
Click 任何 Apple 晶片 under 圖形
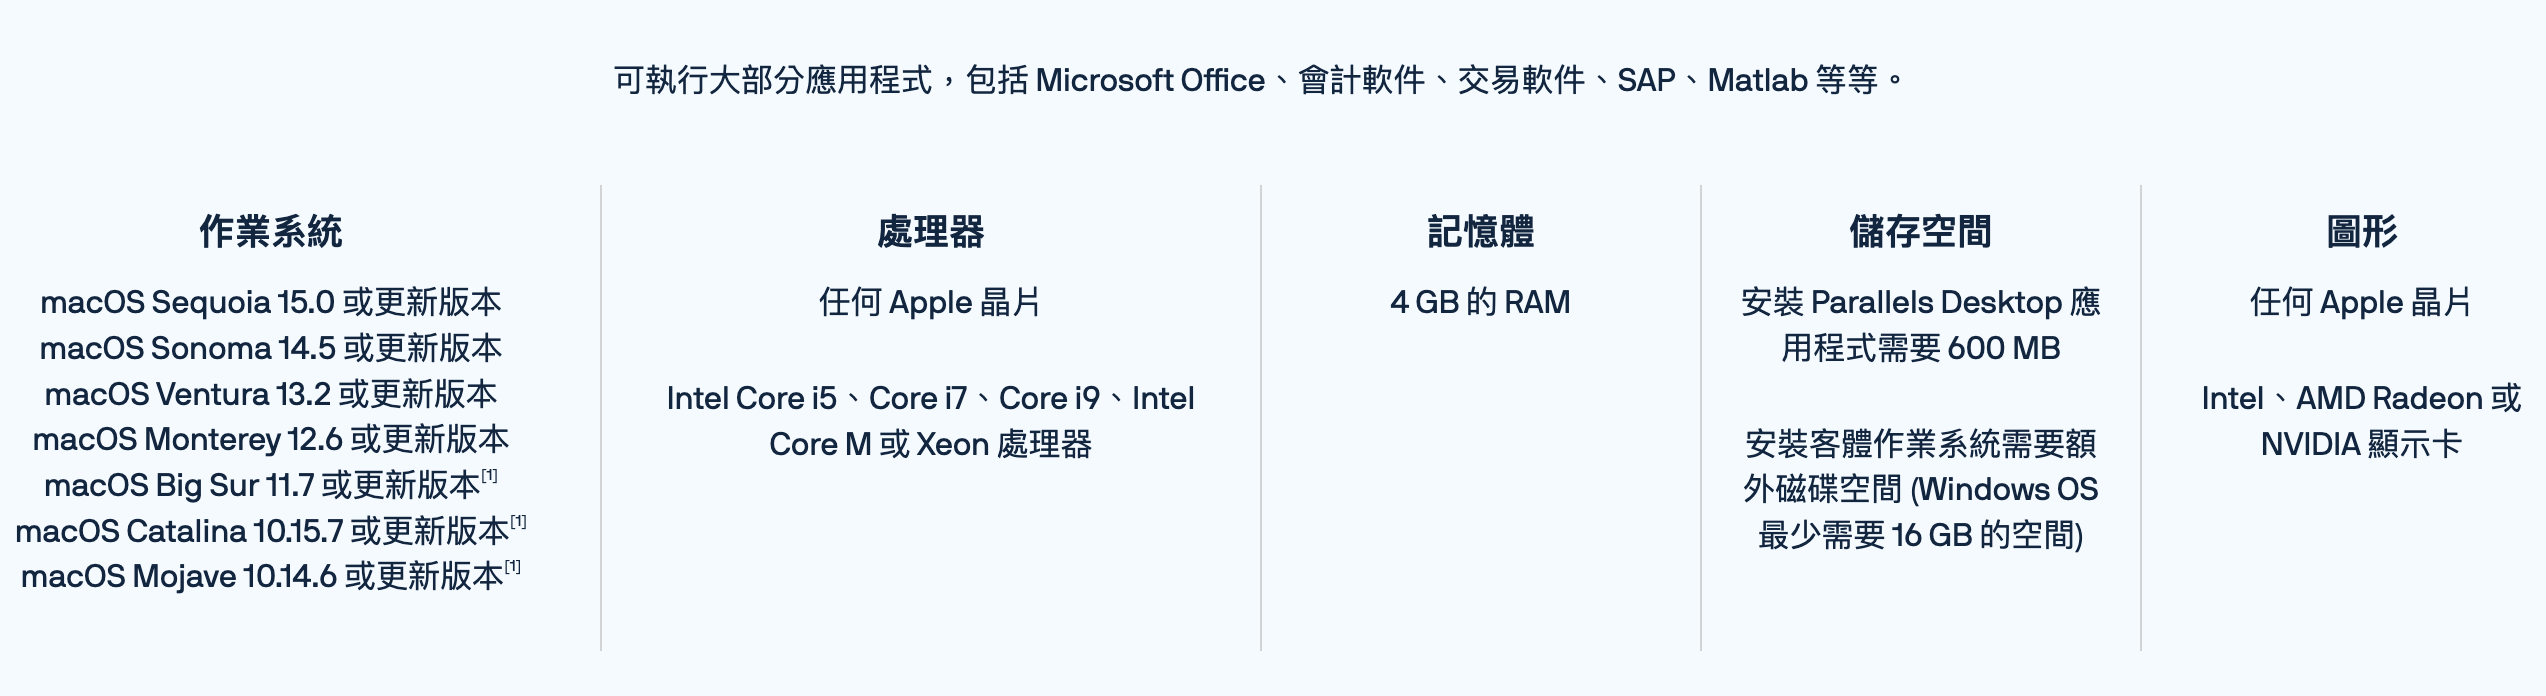coord(2361,302)
